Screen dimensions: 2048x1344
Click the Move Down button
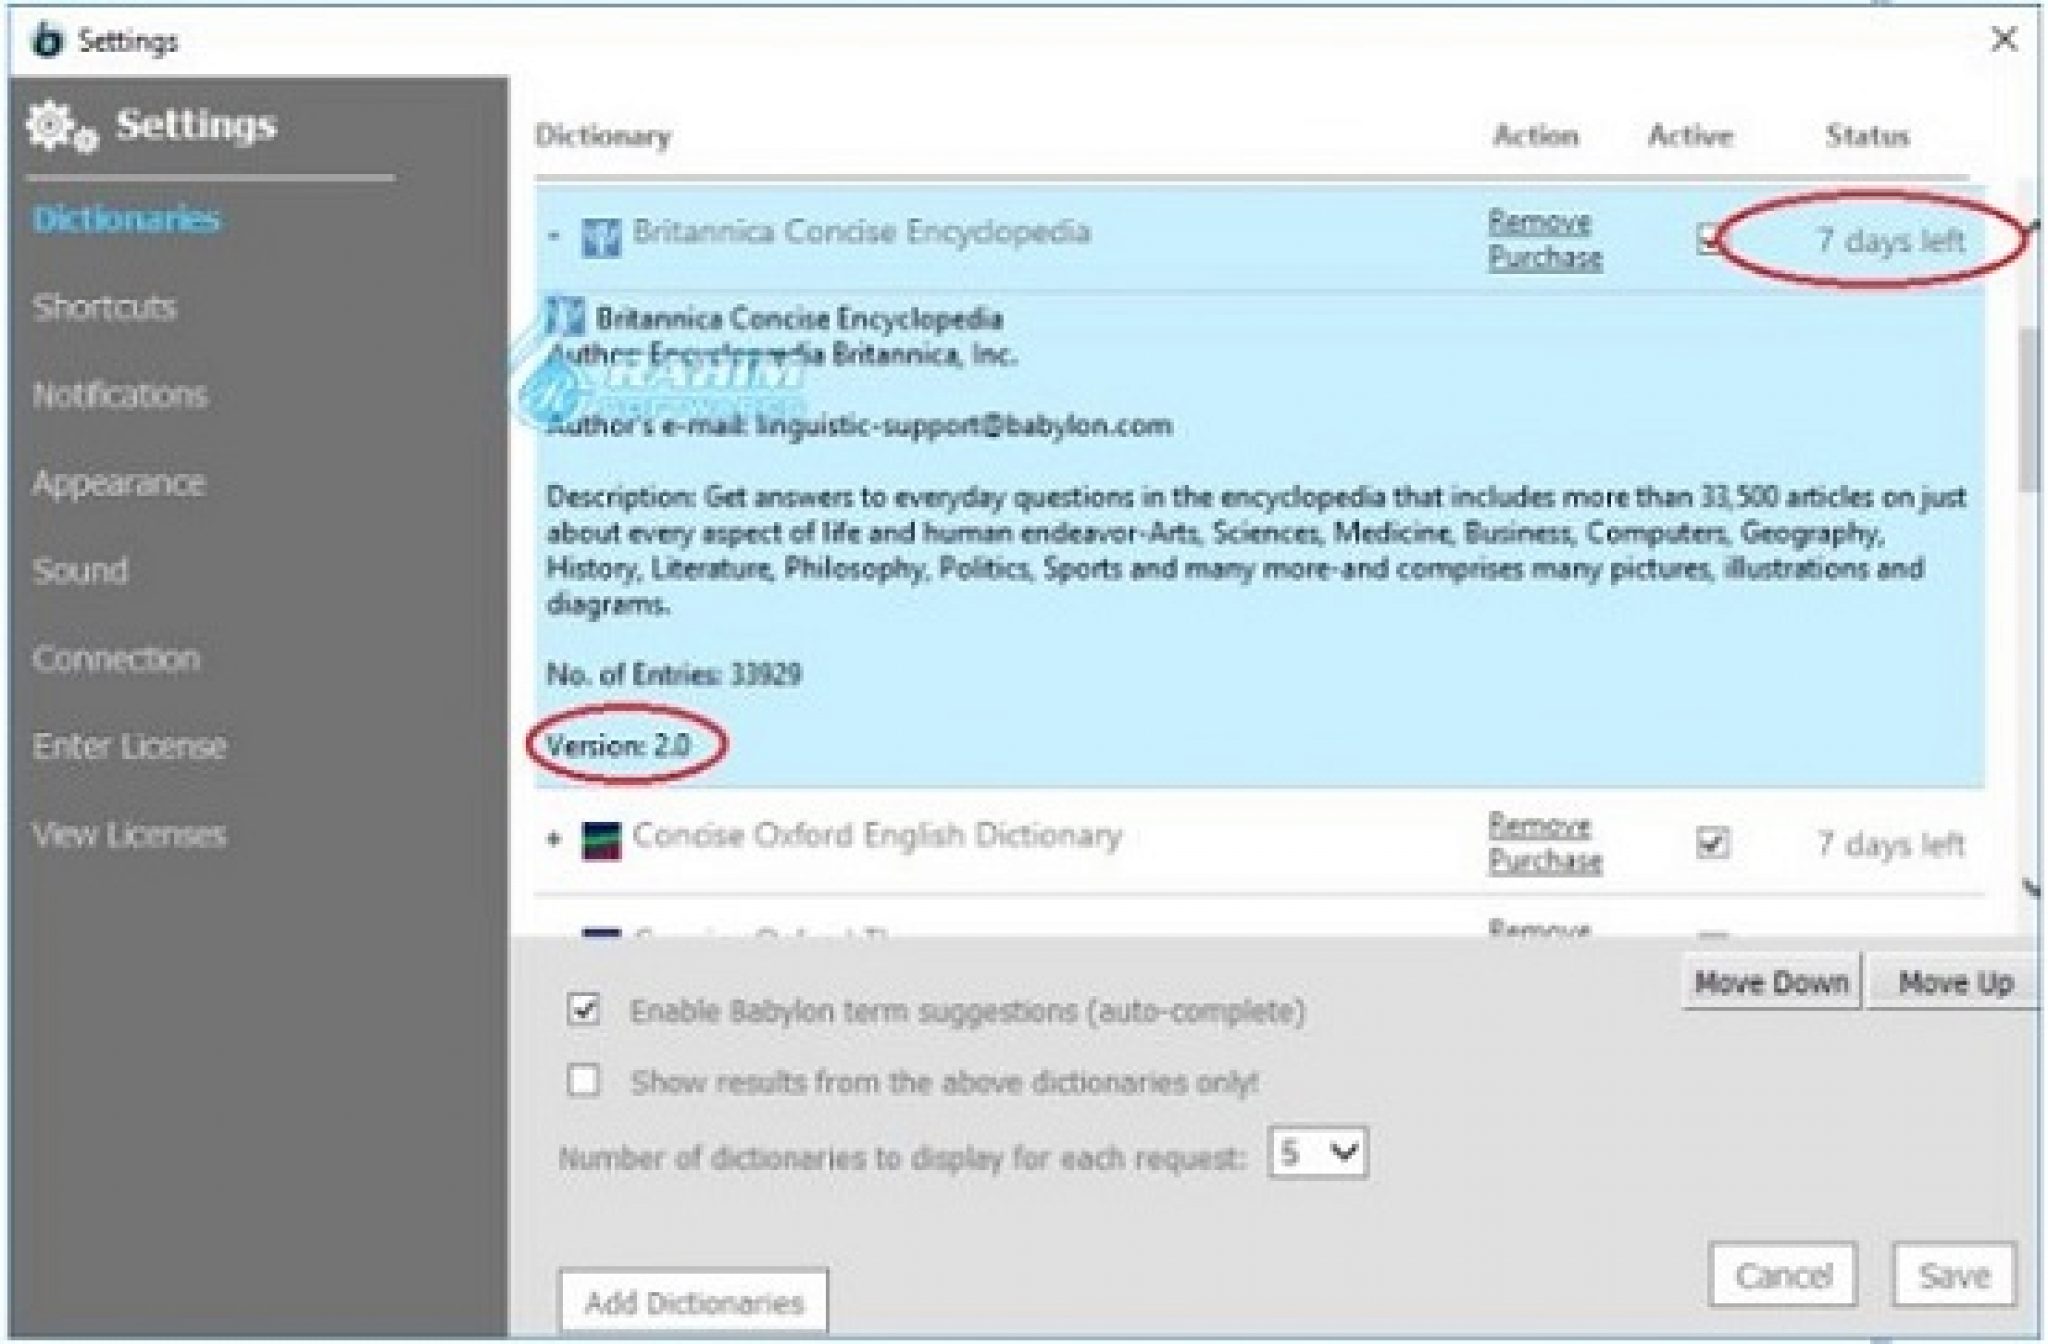(x=1770, y=982)
